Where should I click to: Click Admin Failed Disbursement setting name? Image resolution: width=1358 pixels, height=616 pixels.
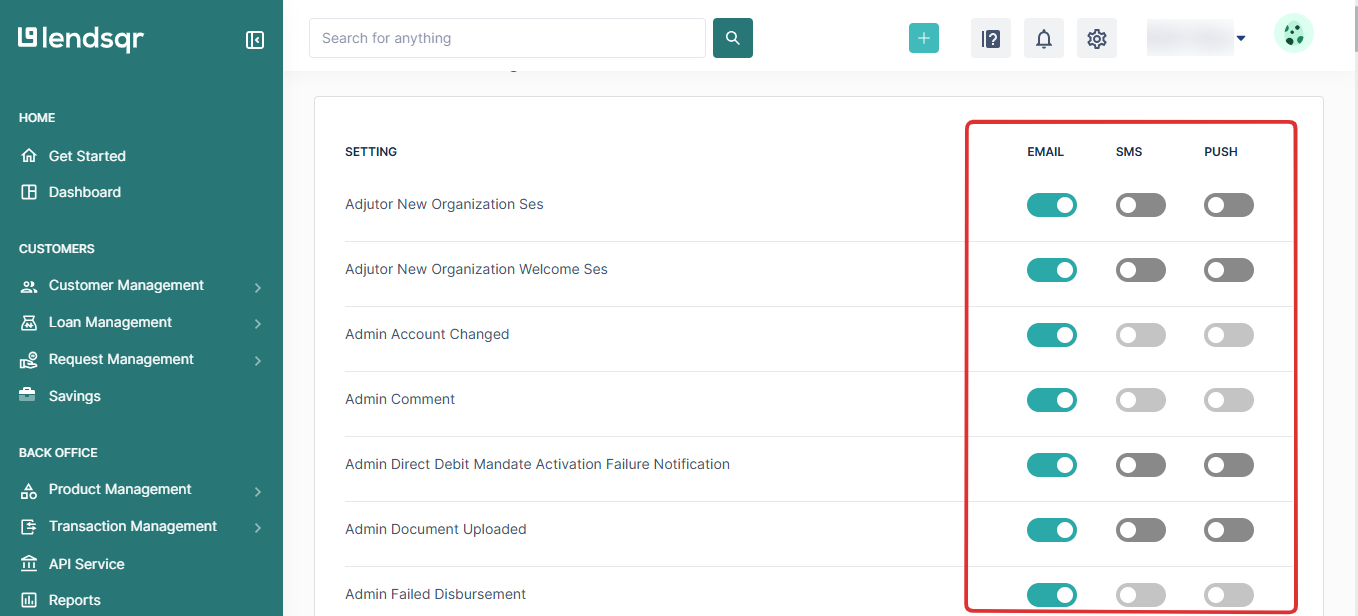[x=436, y=594]
